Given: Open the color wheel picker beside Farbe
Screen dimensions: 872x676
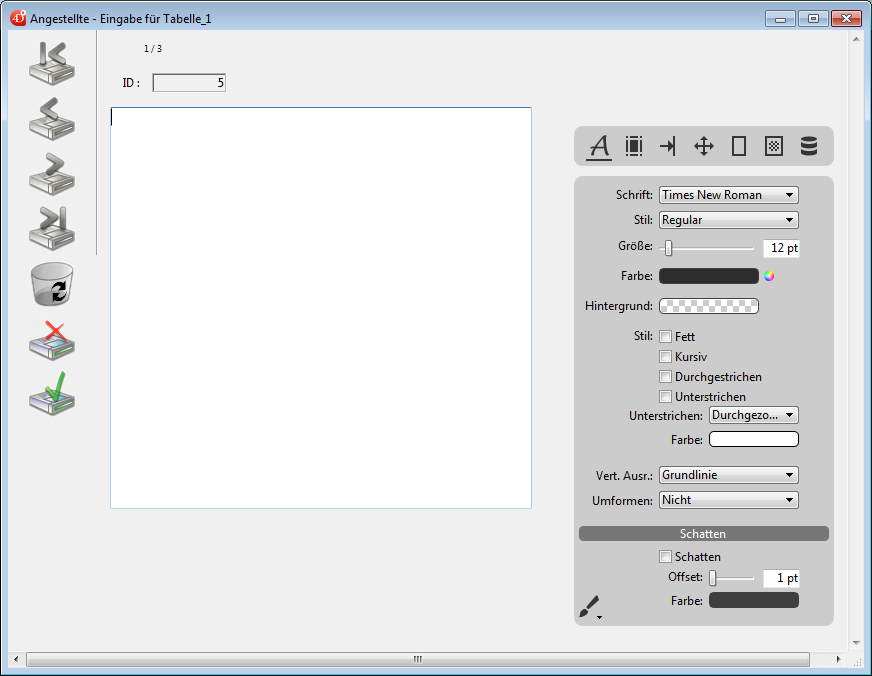Looking at the screenshot, I should pos(769,277).
